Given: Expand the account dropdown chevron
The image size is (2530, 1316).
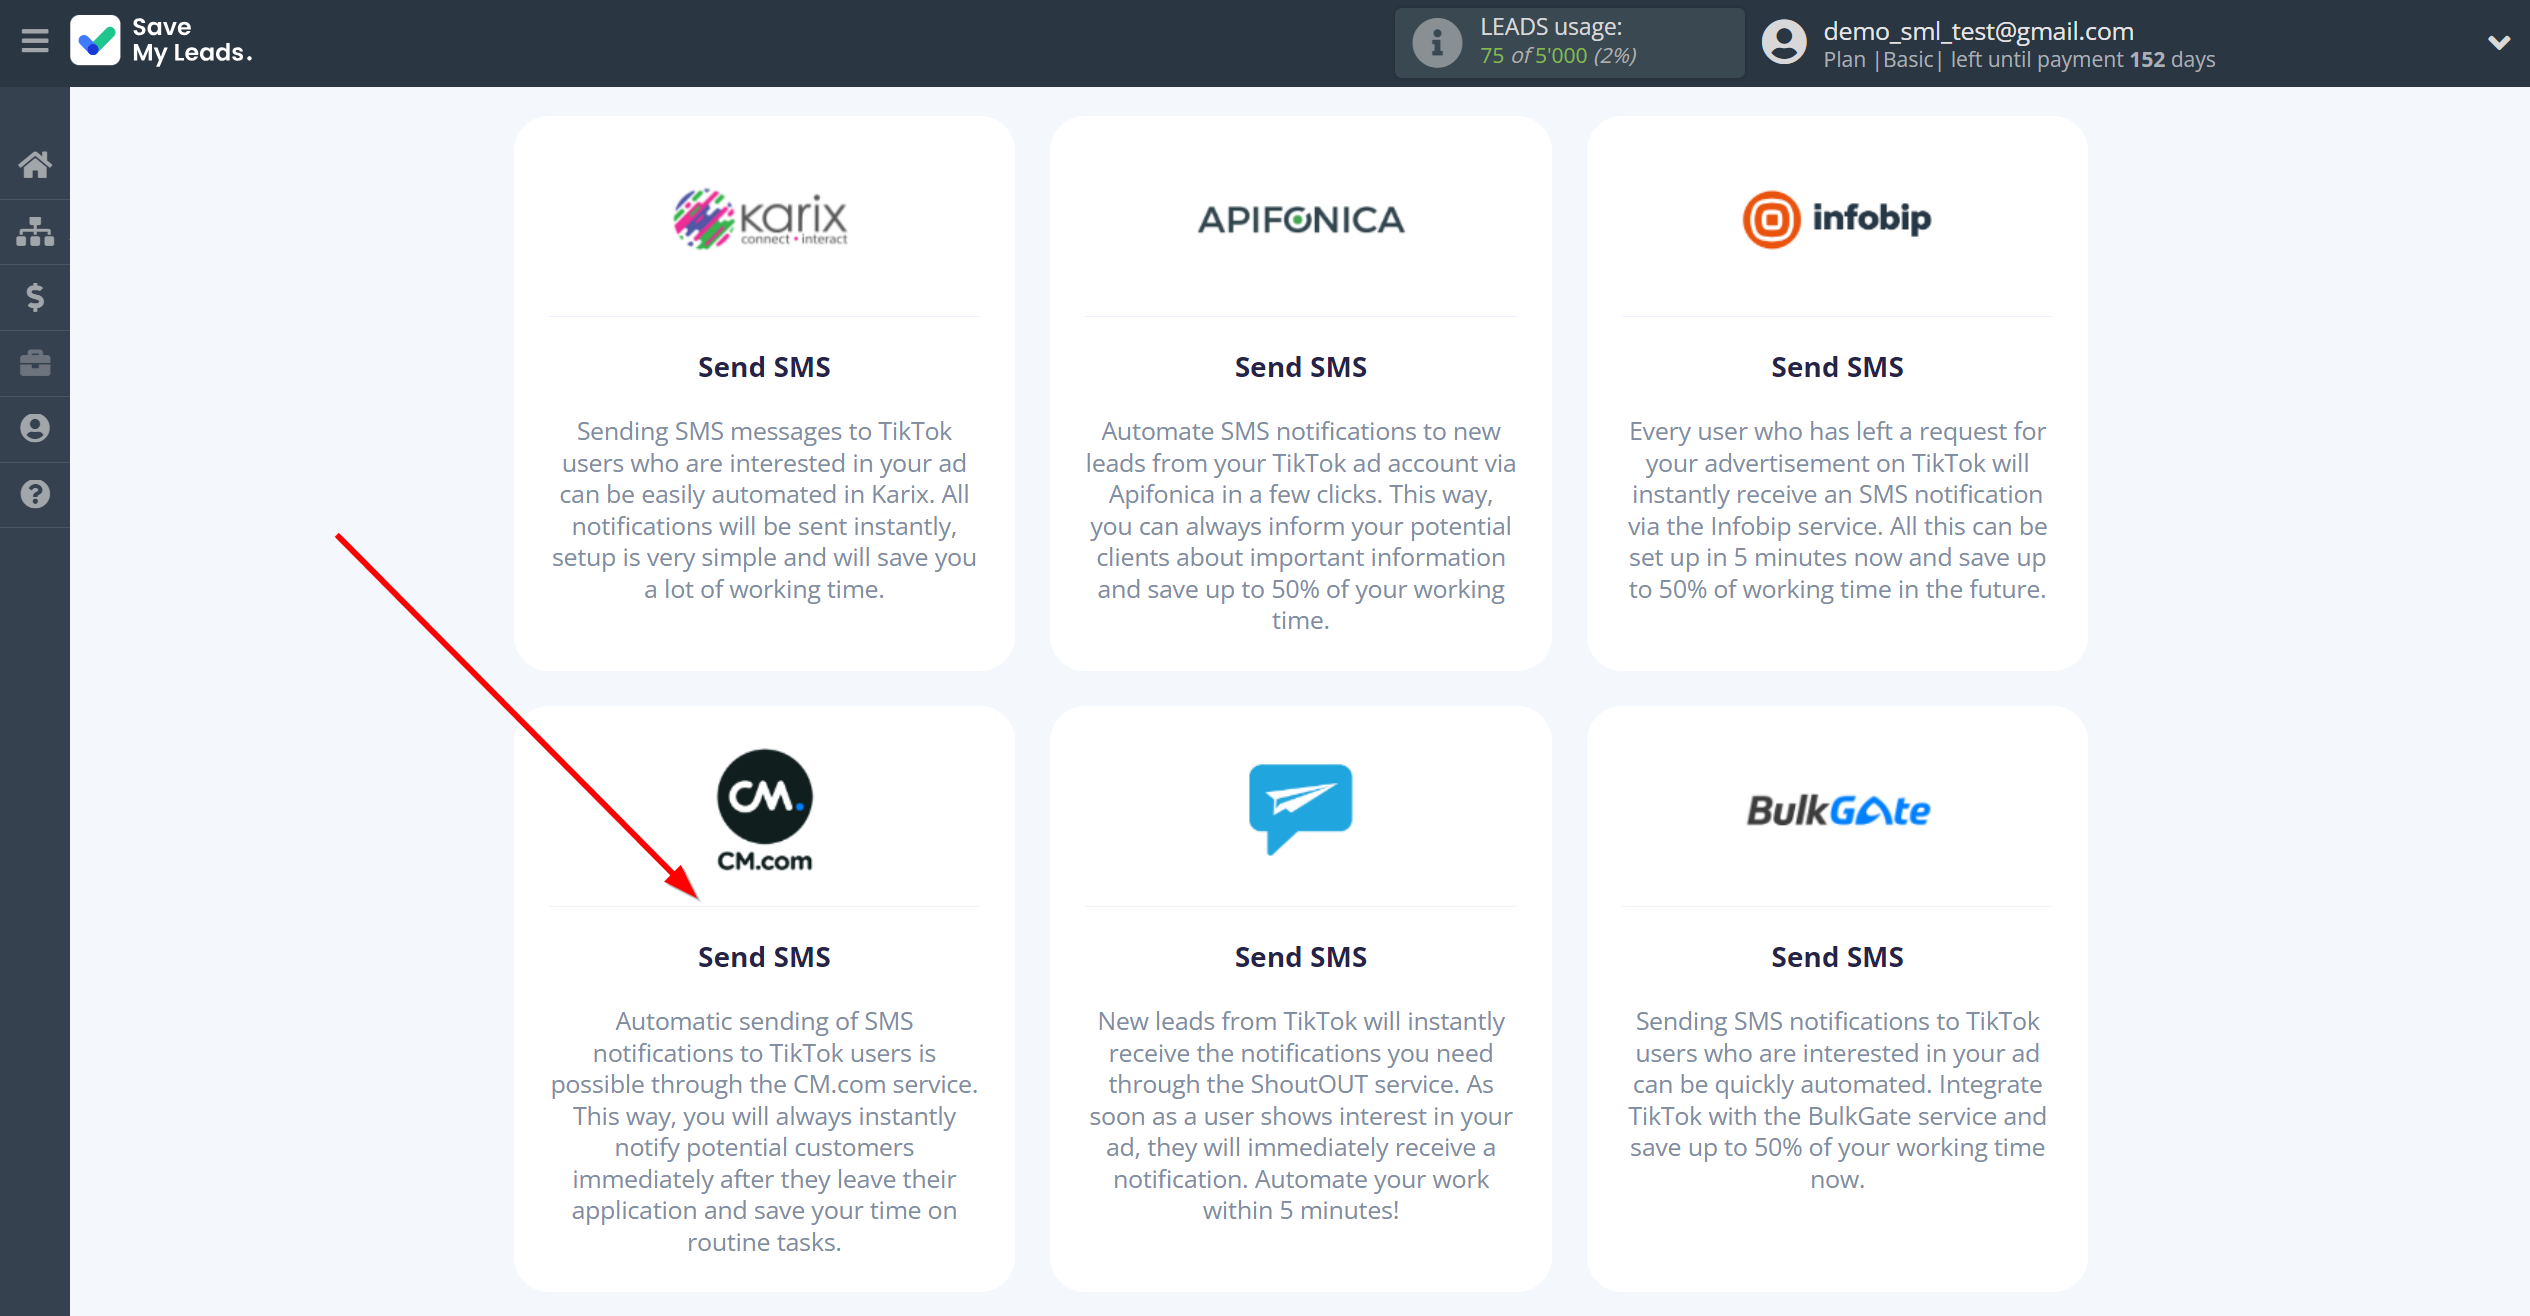Looking at the screenshot, I should [x=2498, y=43].
